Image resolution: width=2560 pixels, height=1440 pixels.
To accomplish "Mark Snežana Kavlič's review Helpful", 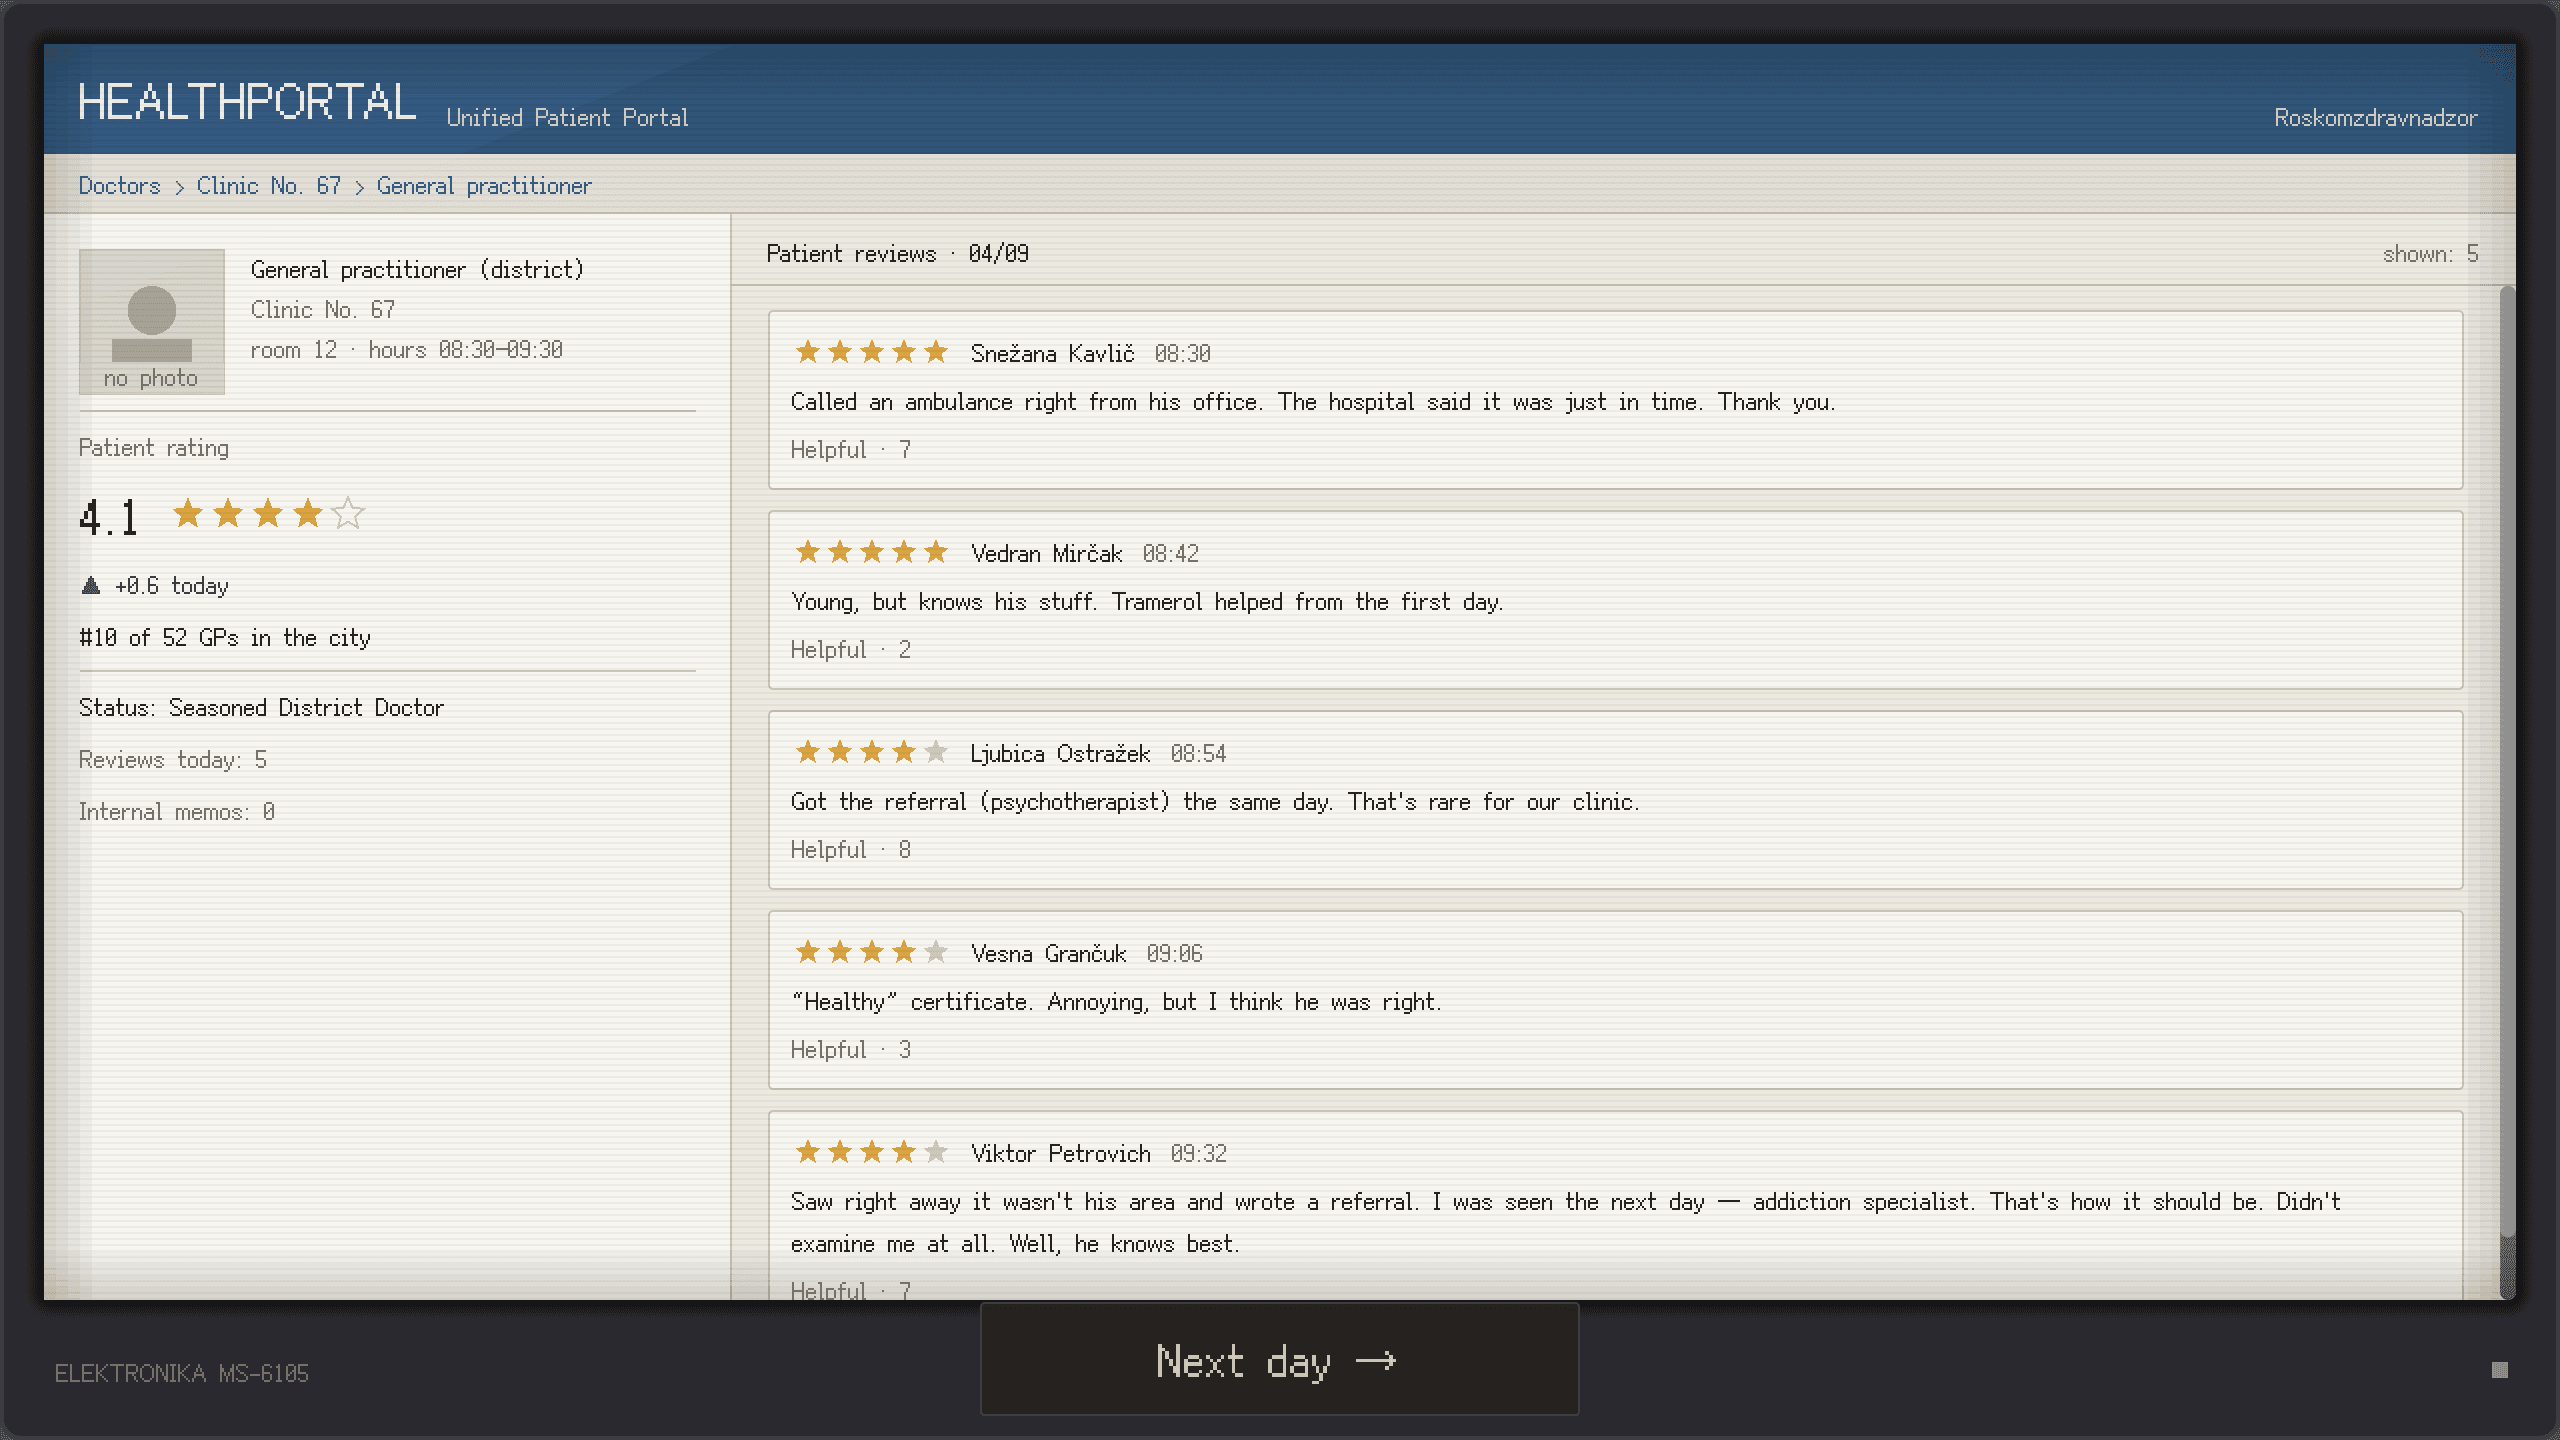I will point(850,450).
